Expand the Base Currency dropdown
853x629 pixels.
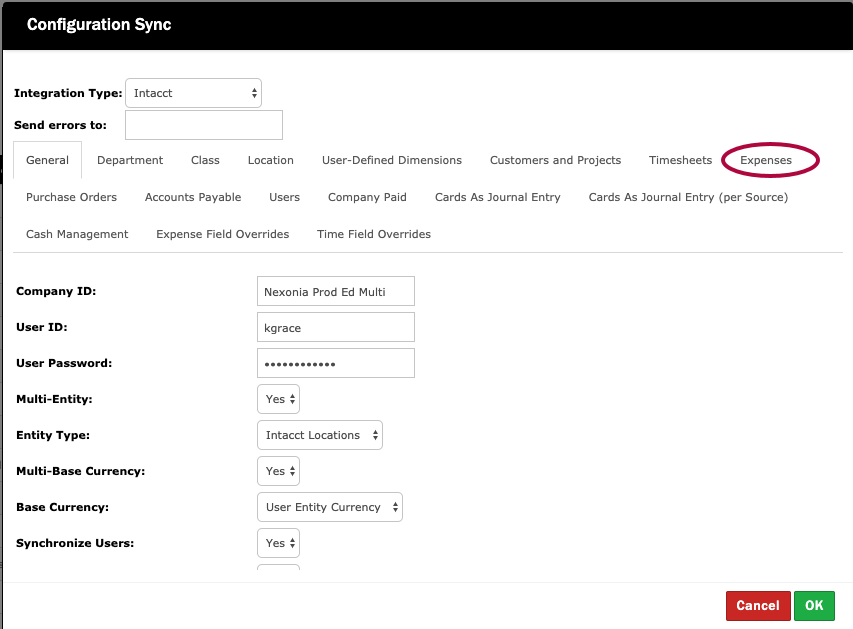[329, 507]
